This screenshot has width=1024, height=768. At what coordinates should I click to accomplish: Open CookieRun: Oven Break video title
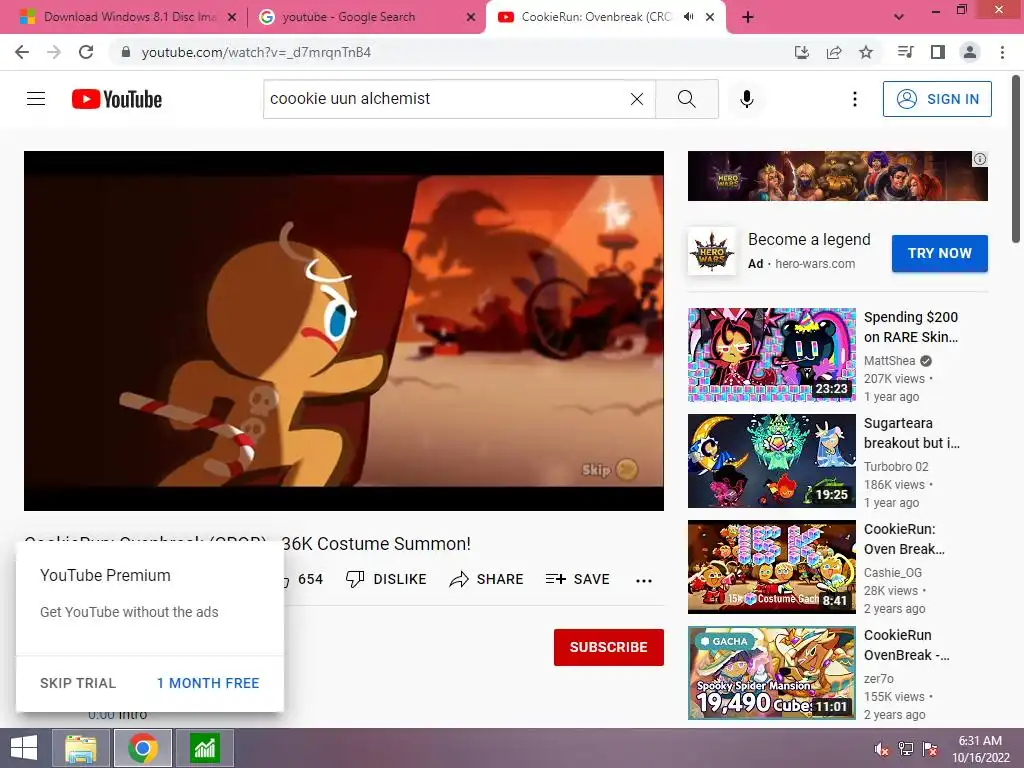click(904, 539)
